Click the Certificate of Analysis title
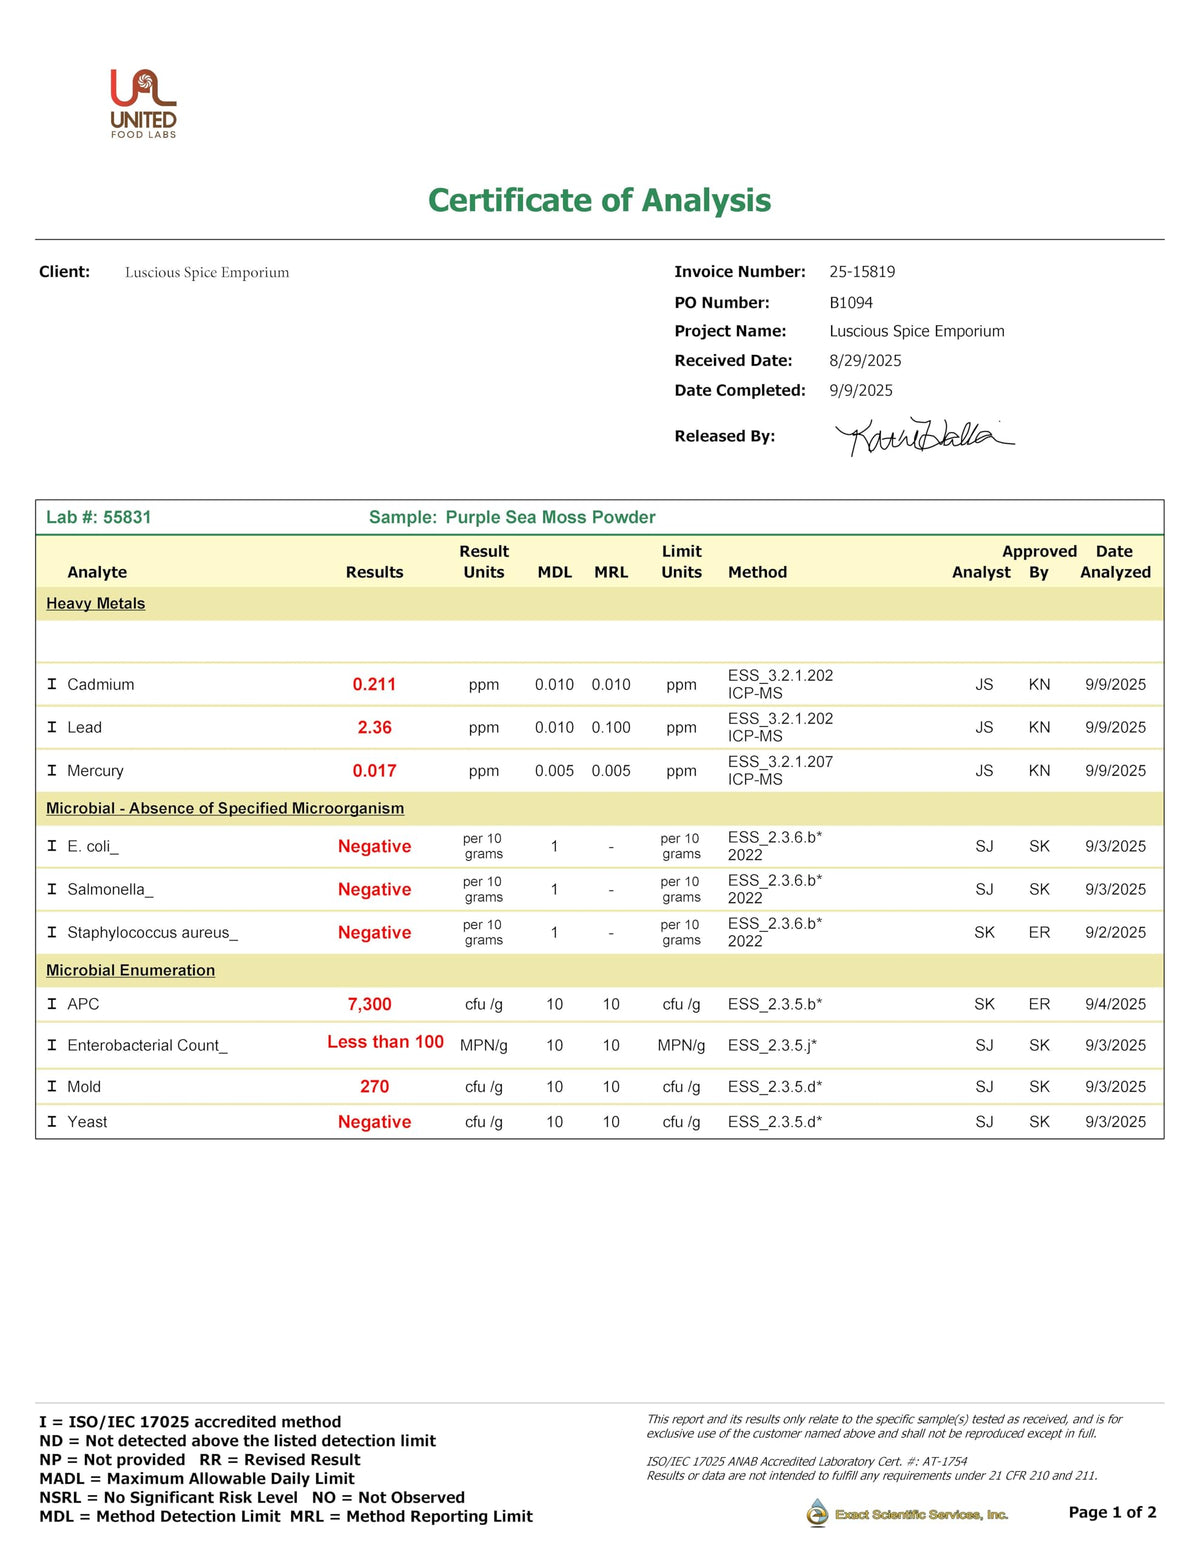 pyautogui.click(x=600, y=200)
